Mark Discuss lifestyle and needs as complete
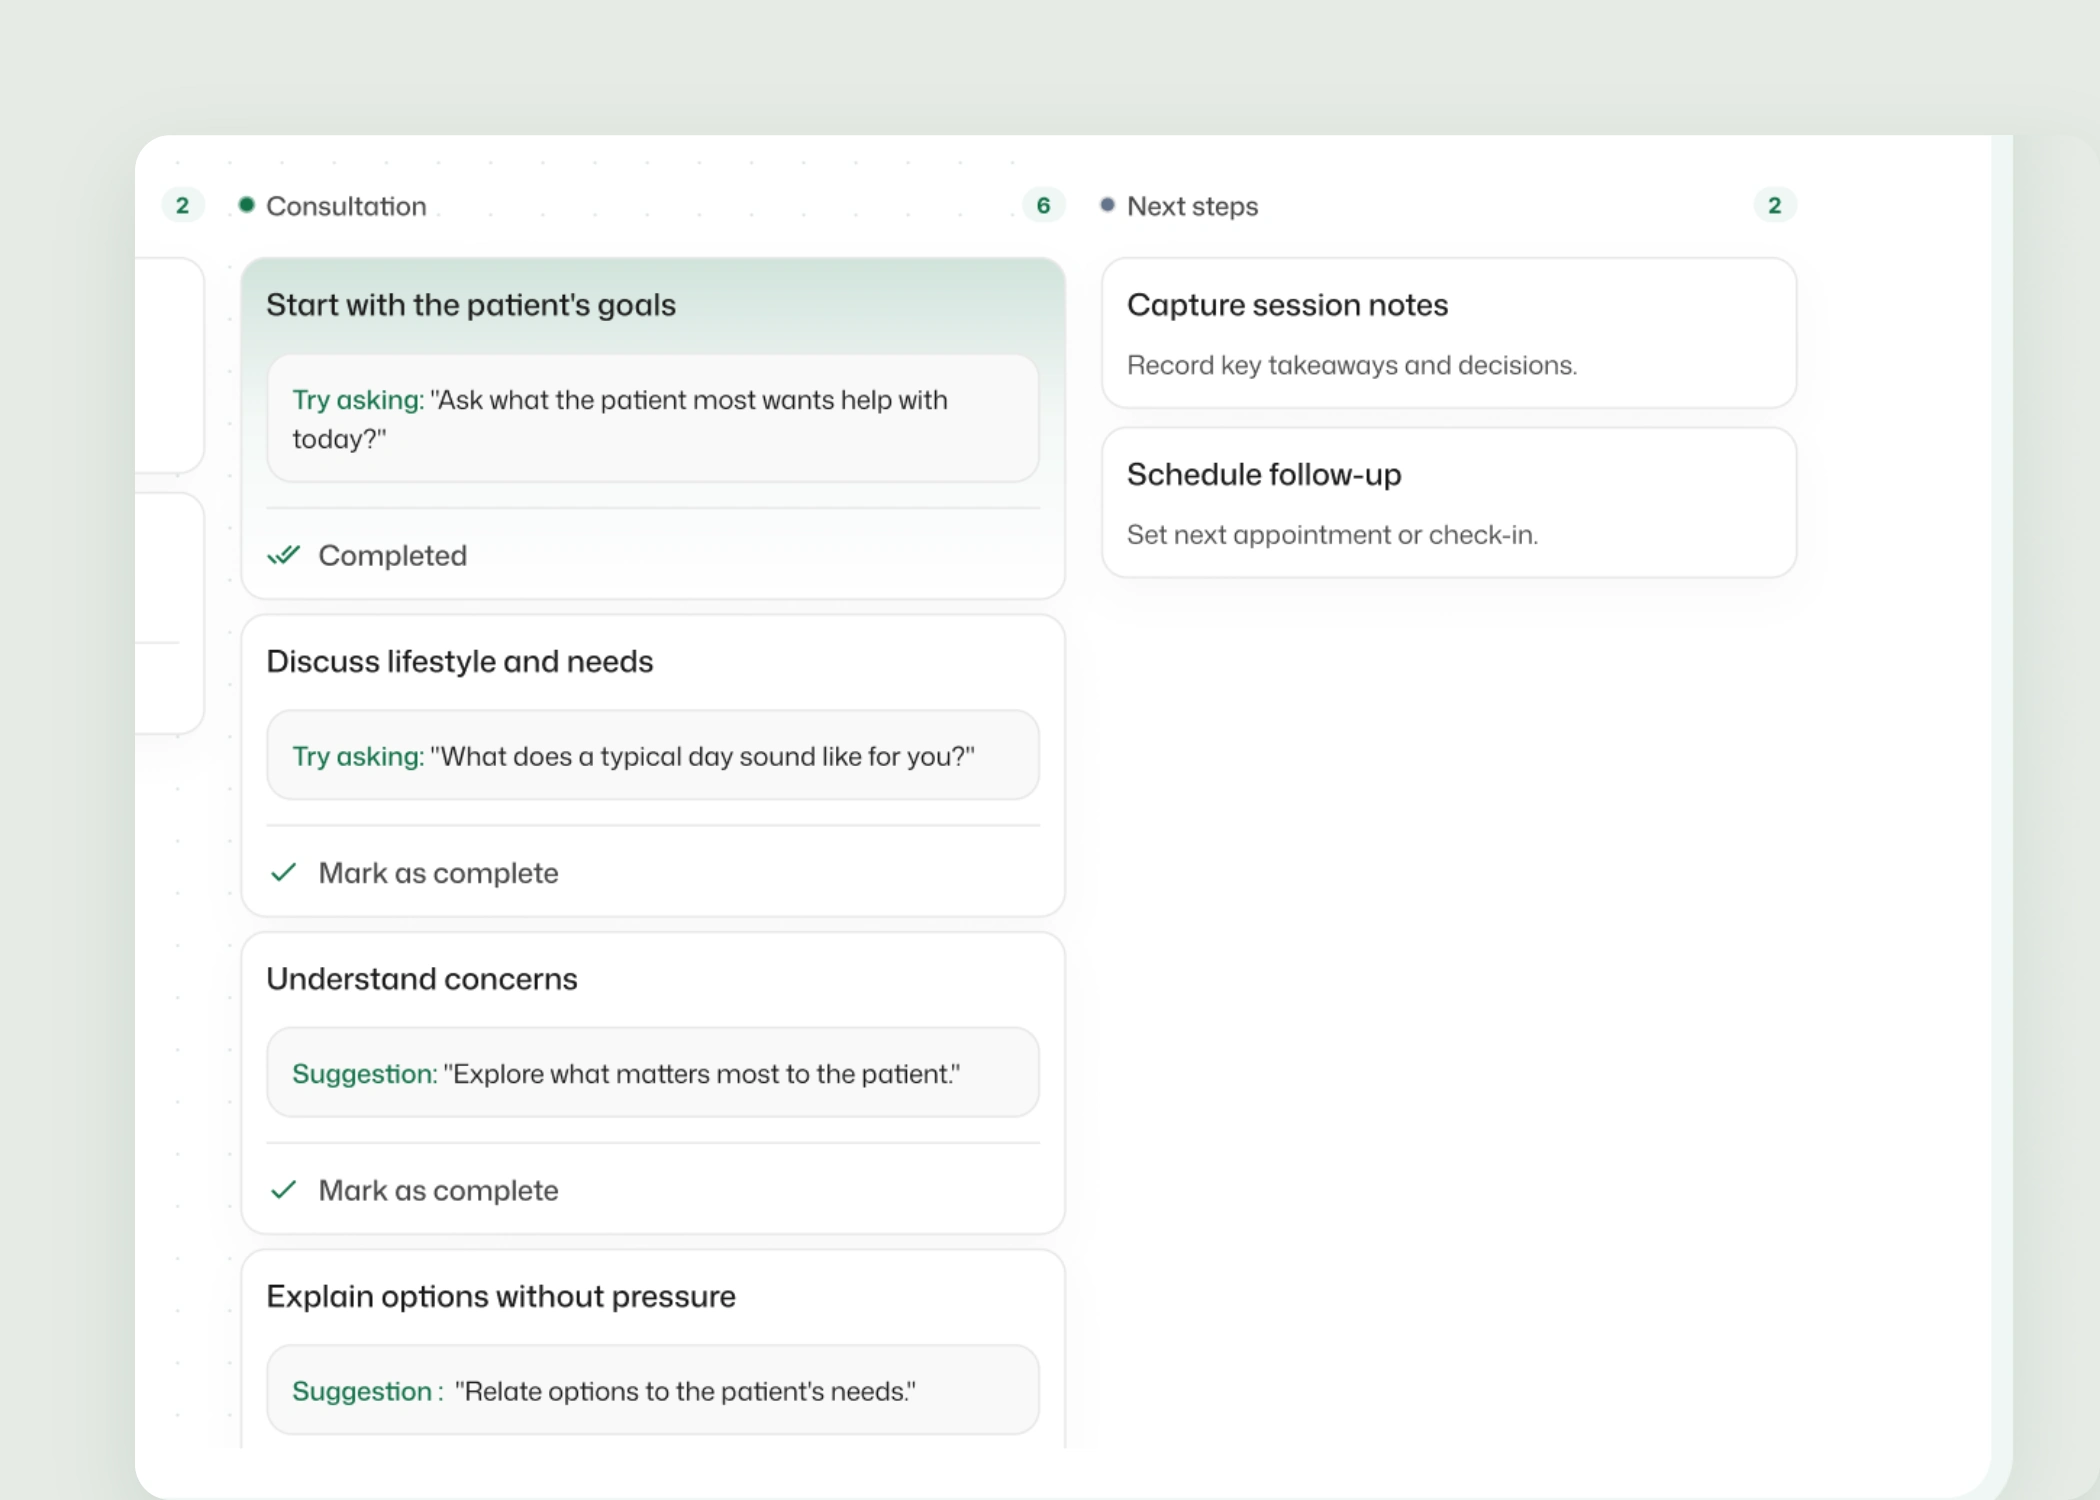The width and height of the screenshot is (2100, 1500). pyautogui.click(x=414, y=873)
